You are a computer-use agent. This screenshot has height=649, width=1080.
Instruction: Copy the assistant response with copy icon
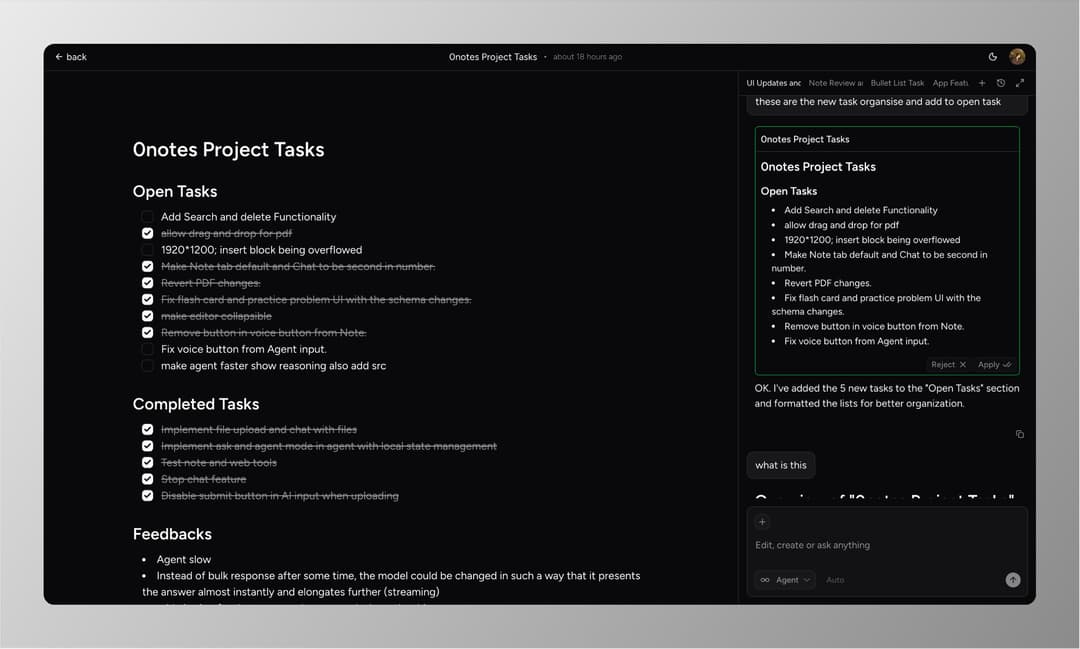coord(1020,434)
